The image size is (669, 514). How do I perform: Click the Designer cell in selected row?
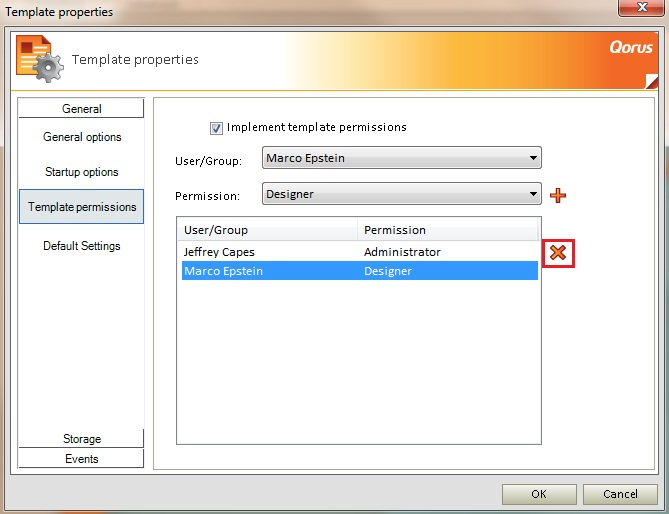click(x=388, y=271)
